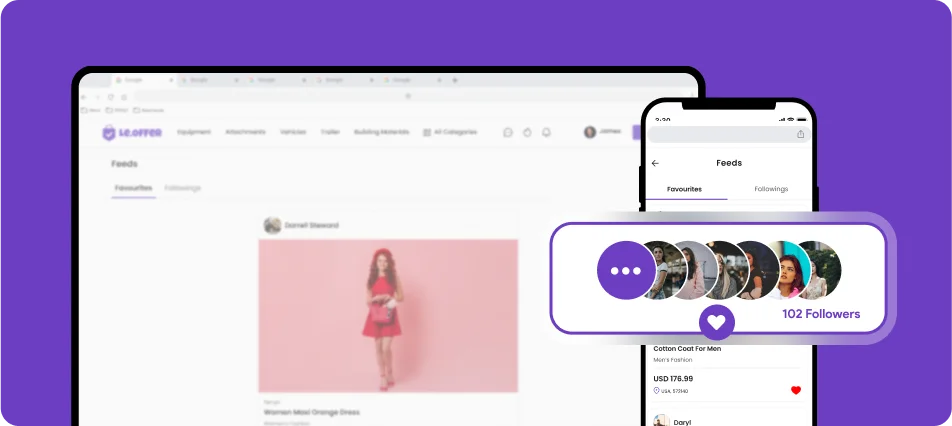The height and width of the screenshot is (426, 952).
Task: Open the Cotton Coat For Men listing
Action: [687, 349]
